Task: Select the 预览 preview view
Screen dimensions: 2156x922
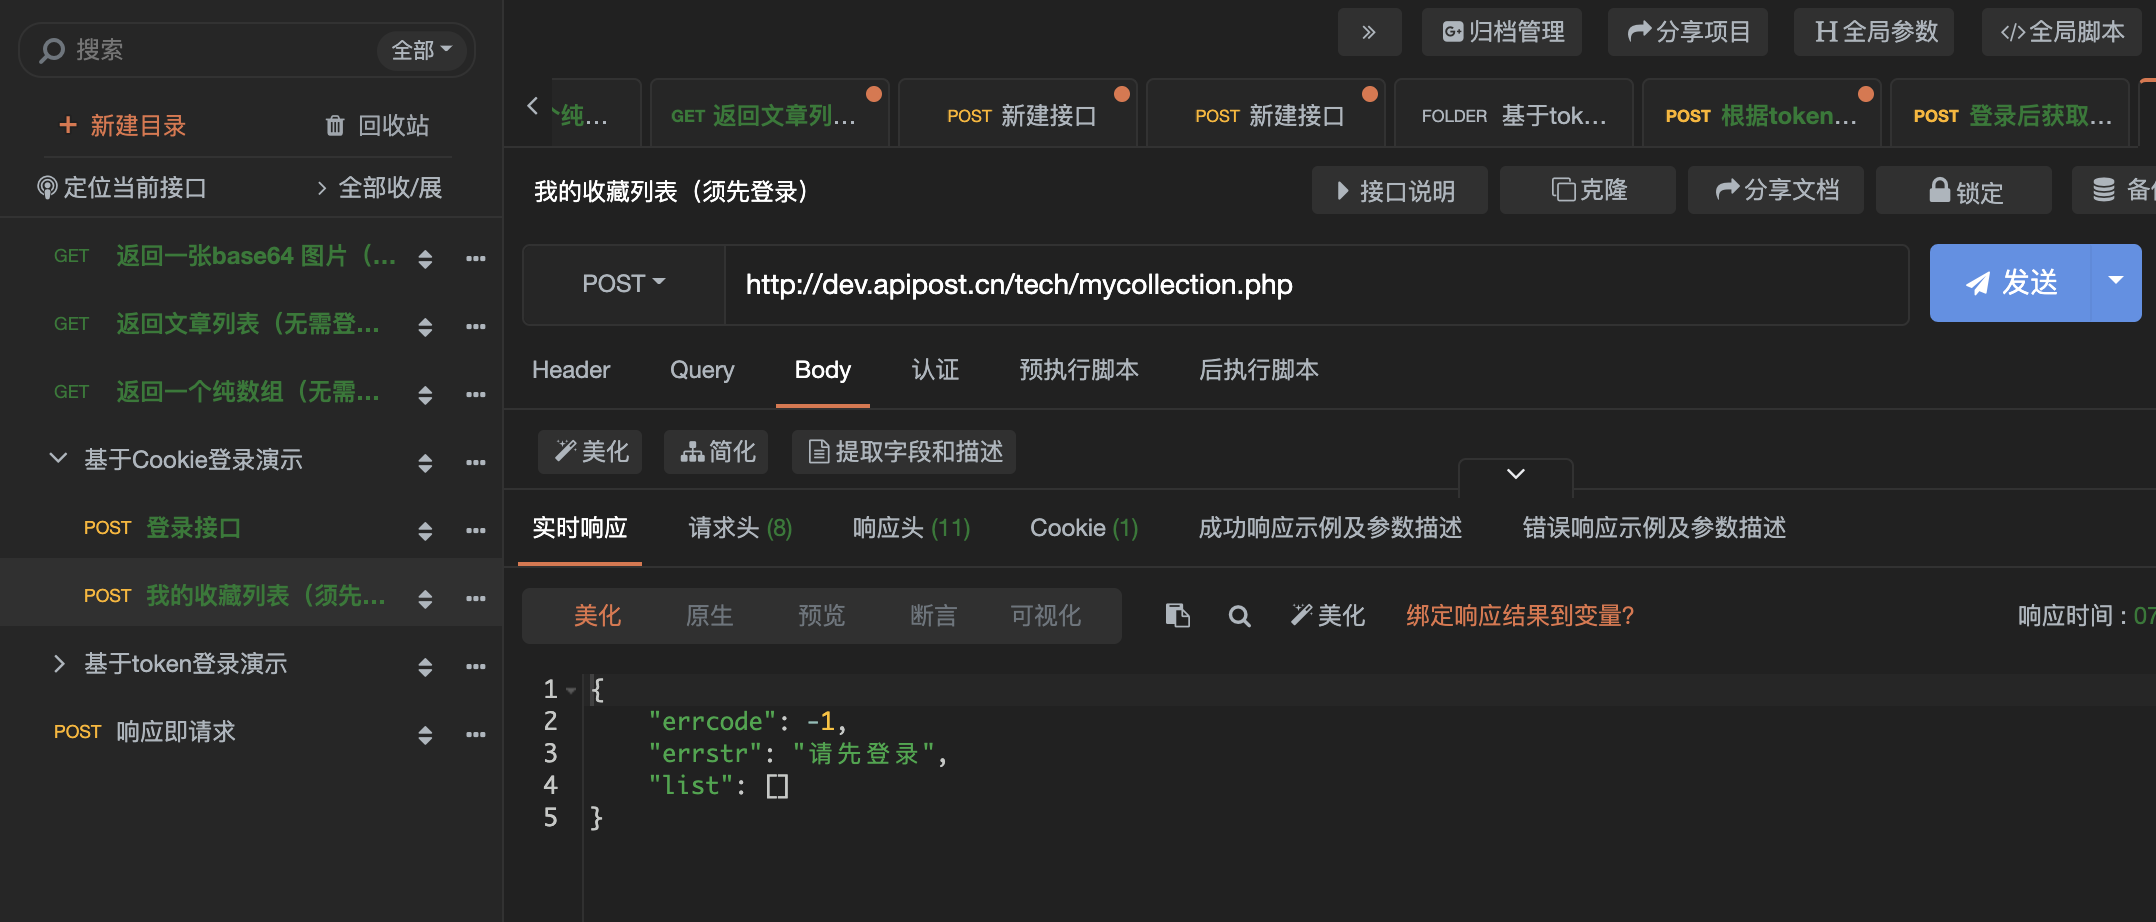Action: tap(822, 616)
